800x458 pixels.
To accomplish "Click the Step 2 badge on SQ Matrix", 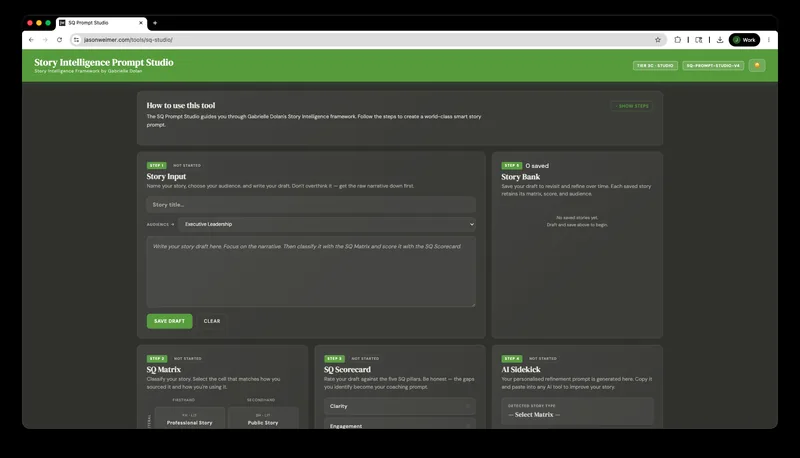I will [x=157, y=359].
